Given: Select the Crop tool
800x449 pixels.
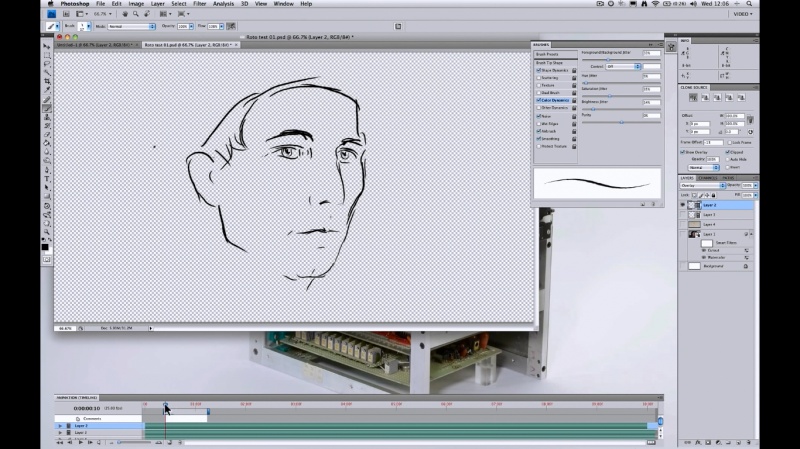Looking at the screenshot, I should [46, 79].
